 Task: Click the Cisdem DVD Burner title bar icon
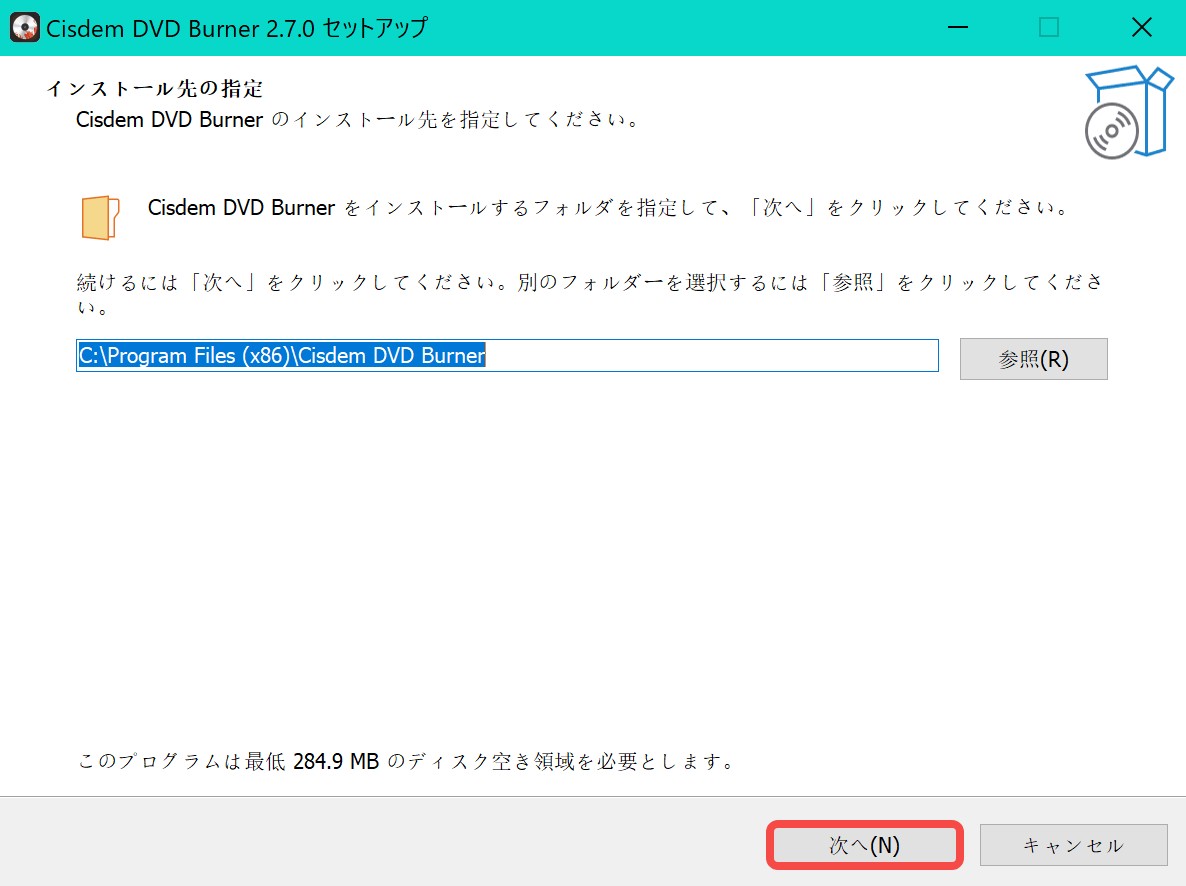click(25, 27)
